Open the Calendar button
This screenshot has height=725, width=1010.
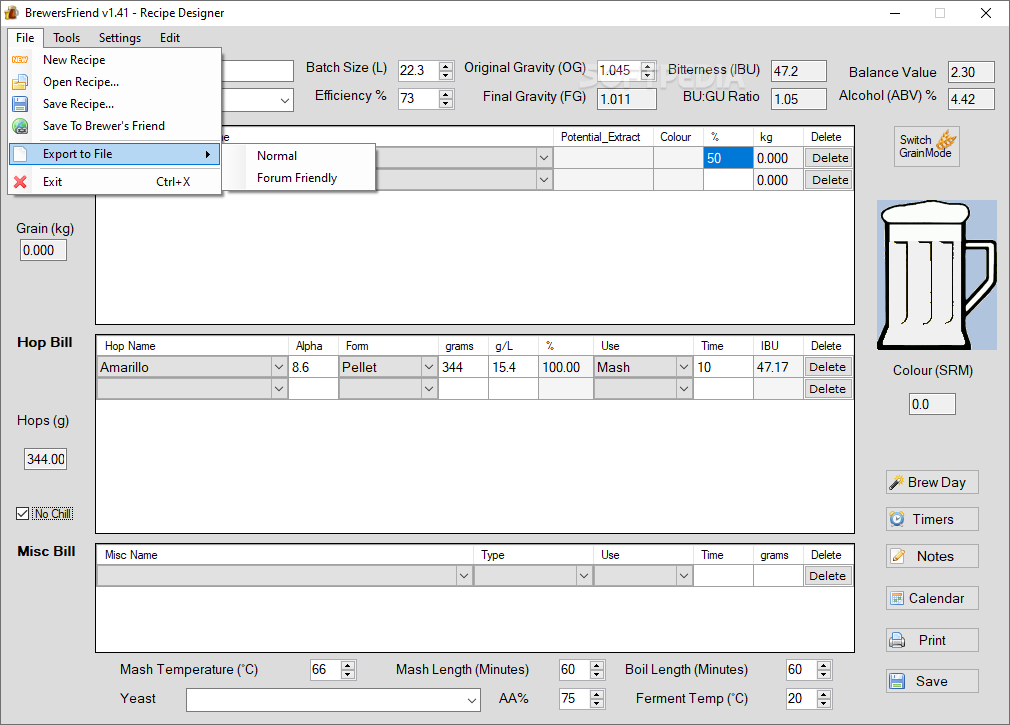(x=932, y=598)
